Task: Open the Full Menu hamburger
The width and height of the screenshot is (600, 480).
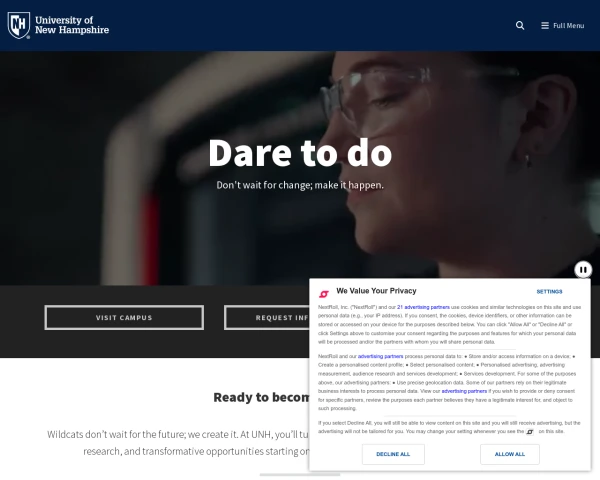Action: click(562, 26)
